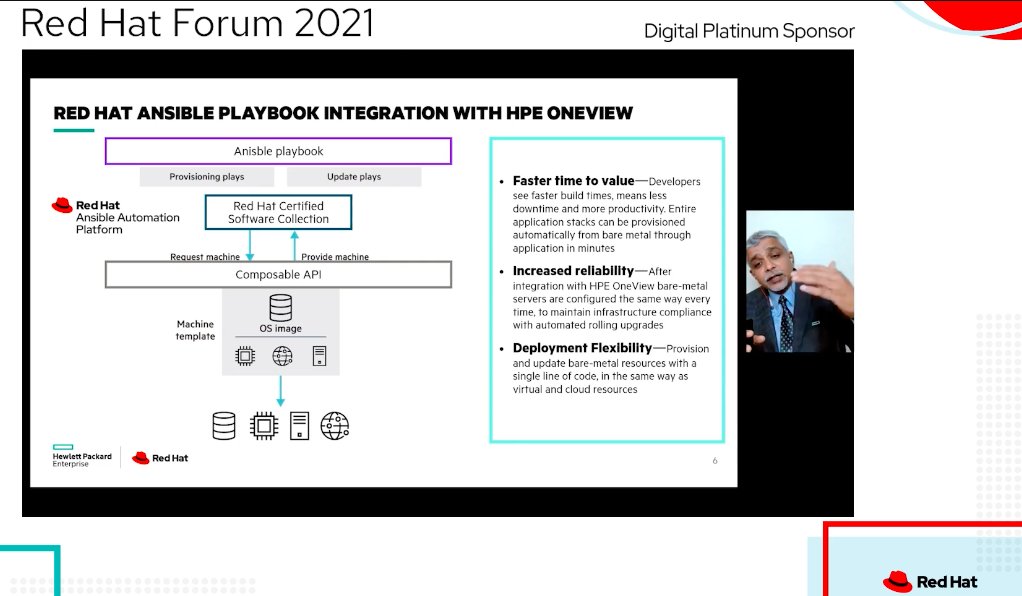Click the Red Hat logo at page bottom right
Viewport: 1022px width, 596px height.
(930, 581)
